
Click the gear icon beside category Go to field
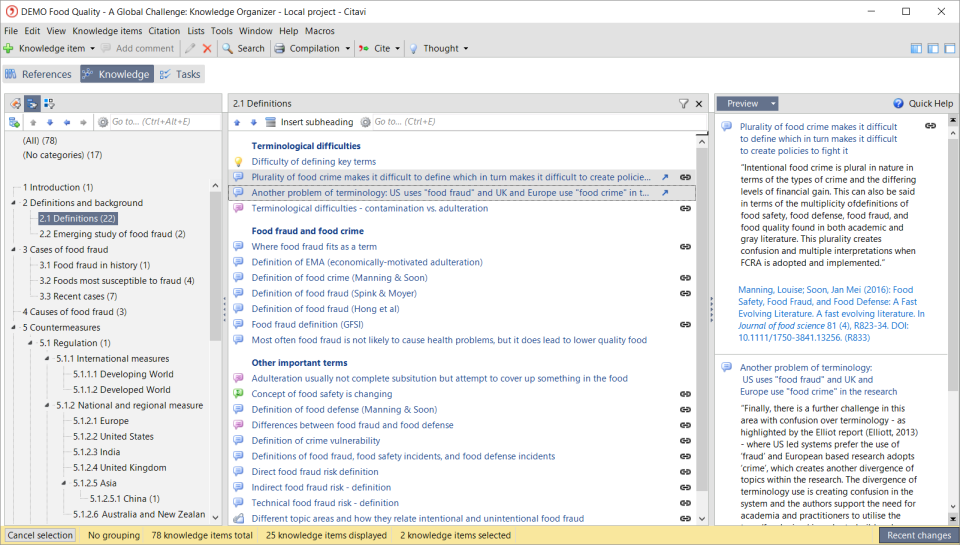103,122
